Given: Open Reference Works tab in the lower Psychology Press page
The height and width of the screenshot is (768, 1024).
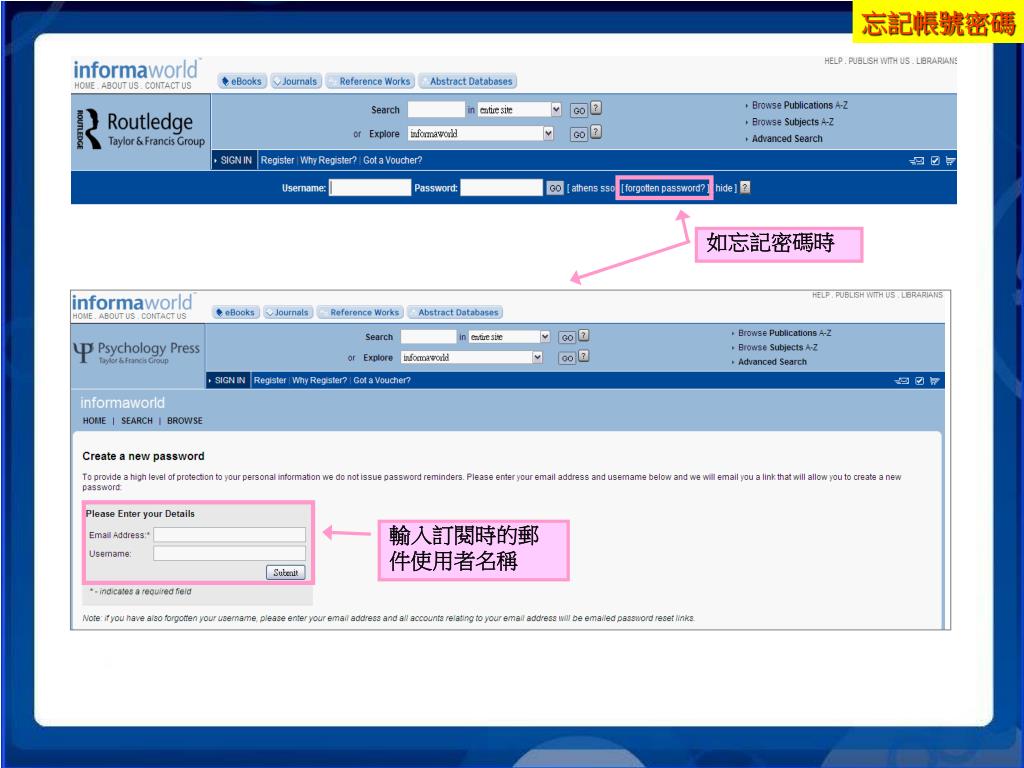Looking at the screenshot, I should [360, 312].
